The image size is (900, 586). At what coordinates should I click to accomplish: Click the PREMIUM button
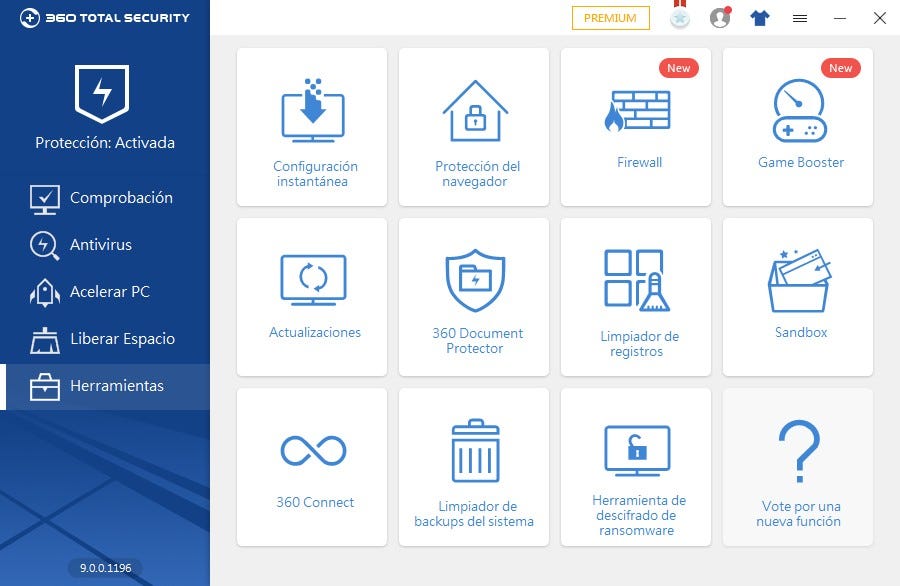tap(610, 17)
